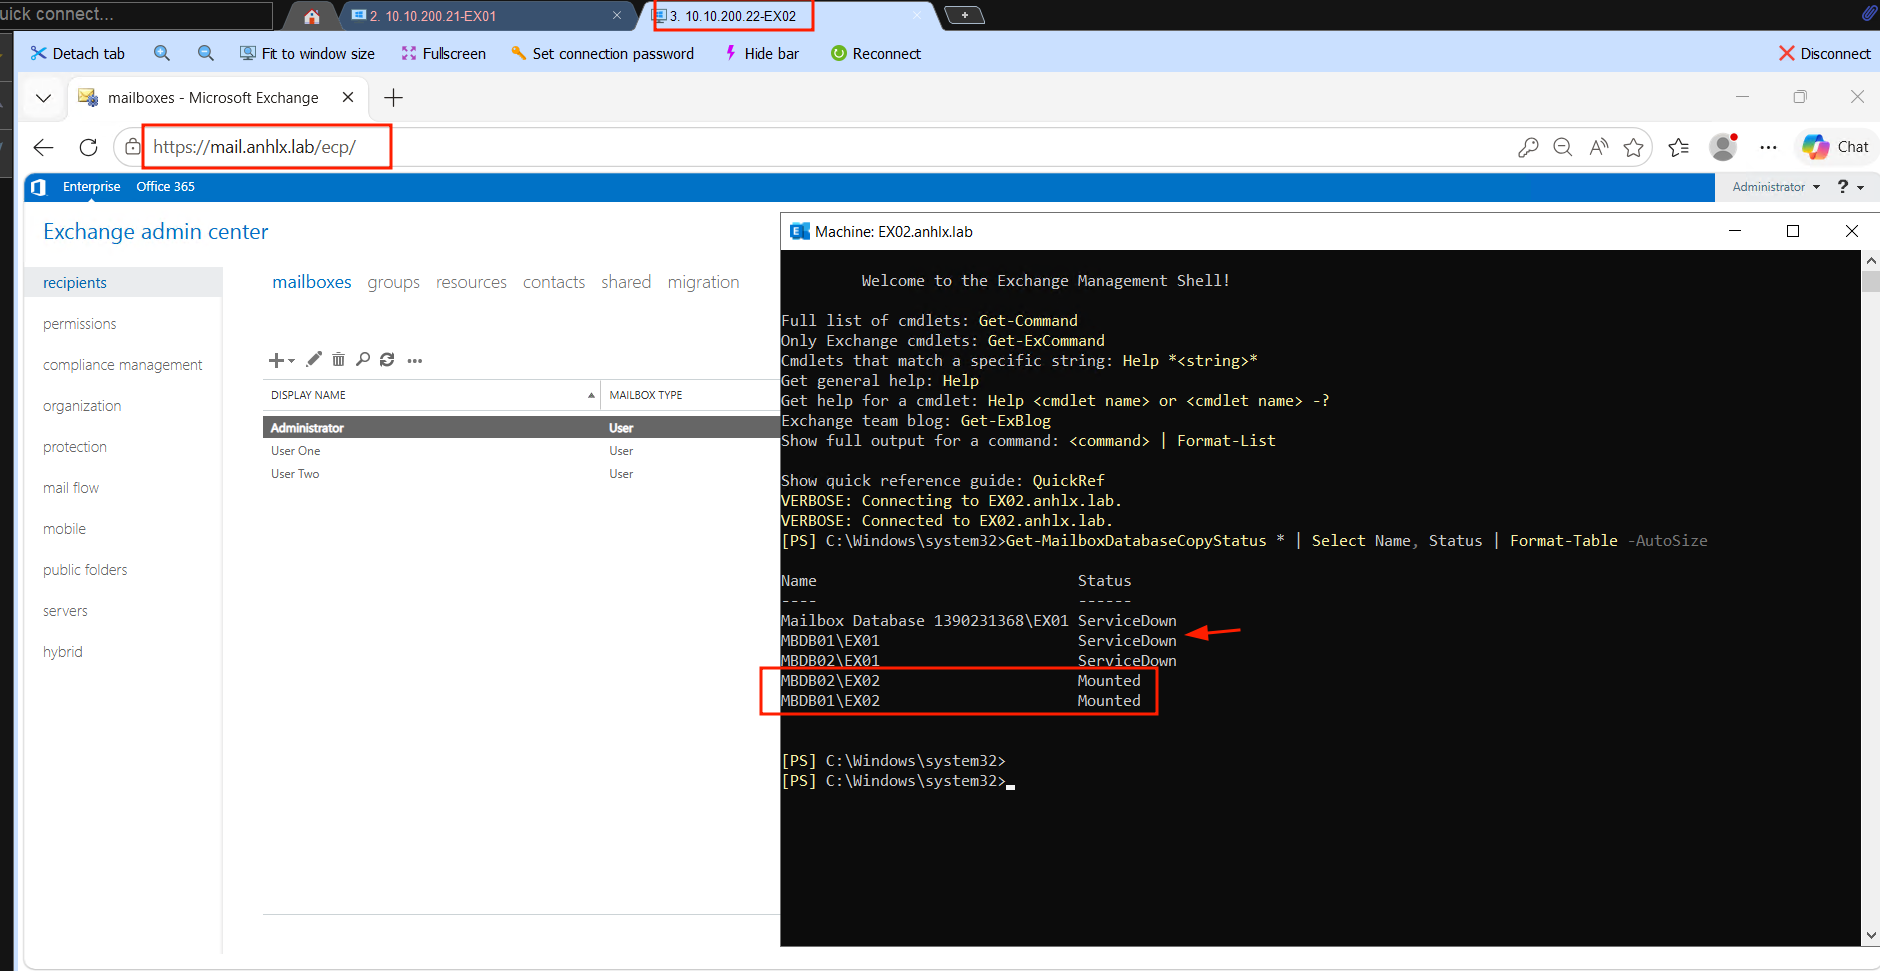The image size is (1880, 971).
Task: Open browser tab list chevron
Action: 43,98
